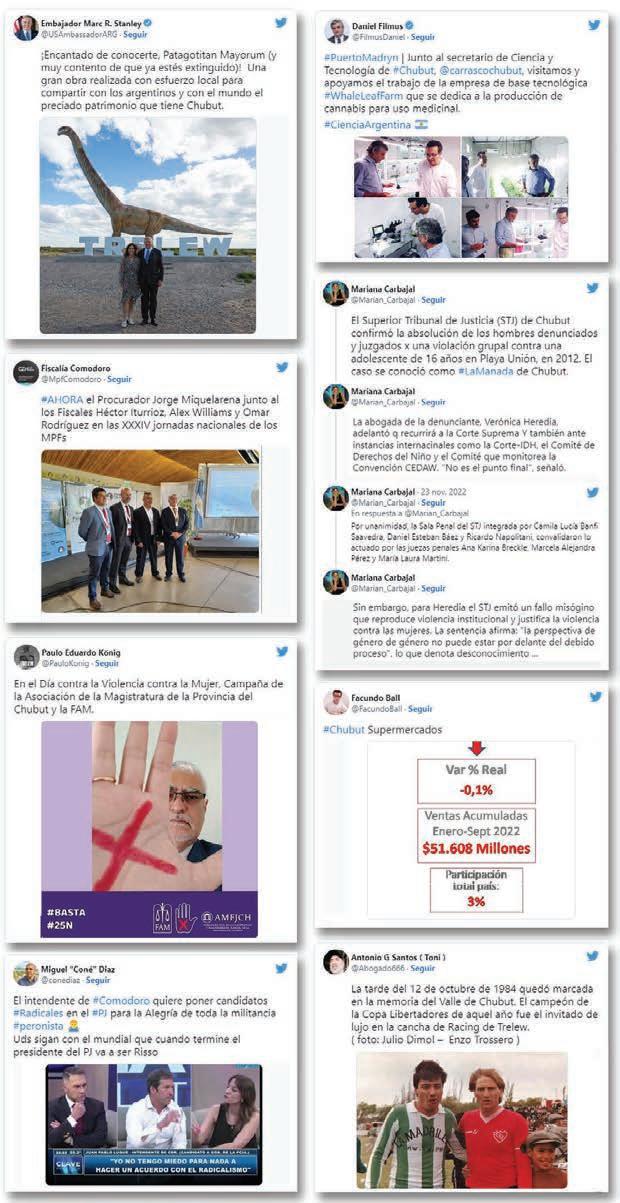Viewport: 620px width, 1203px height.
Task: Open #Radicales hashtag in Coné Díaz tweet
Action: [36, 1012]
